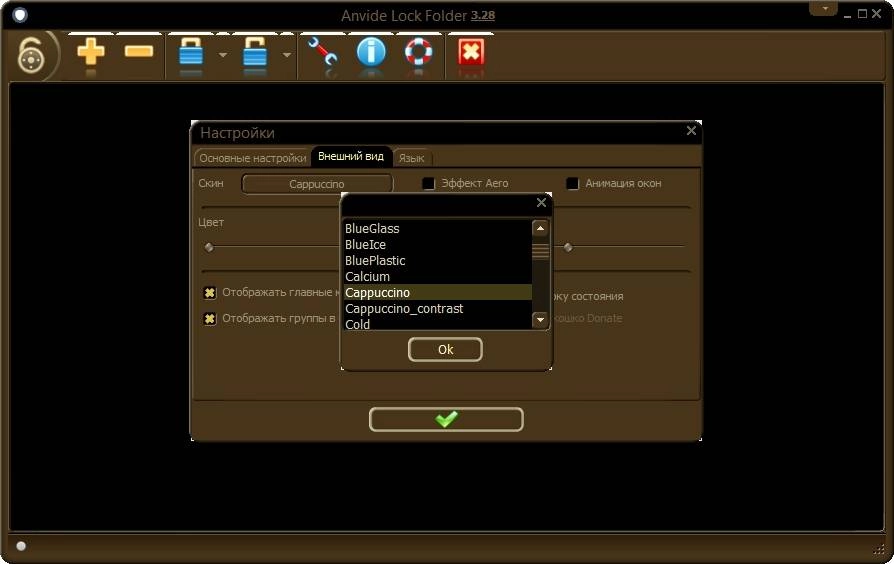The width and height of the screenshot is (894, 564).
Task: Choose BlueIce skin in list
Action: [x=437, y=244]
